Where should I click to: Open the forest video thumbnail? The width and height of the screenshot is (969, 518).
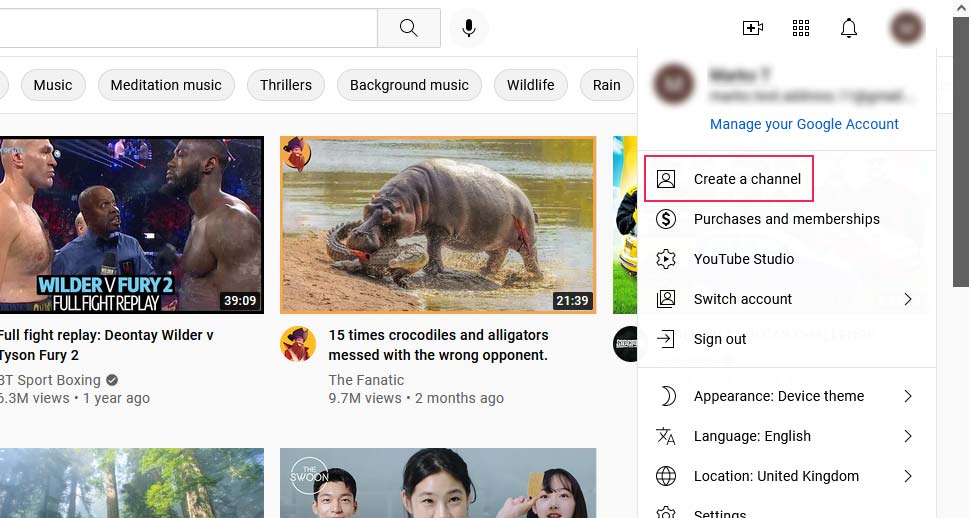click(132, 483)
